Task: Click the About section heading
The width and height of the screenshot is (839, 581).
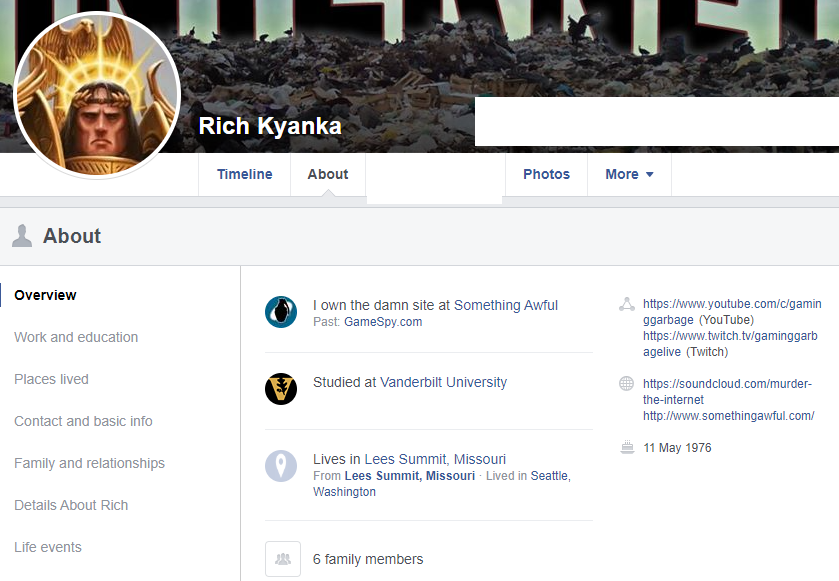Action: point(72,236)
